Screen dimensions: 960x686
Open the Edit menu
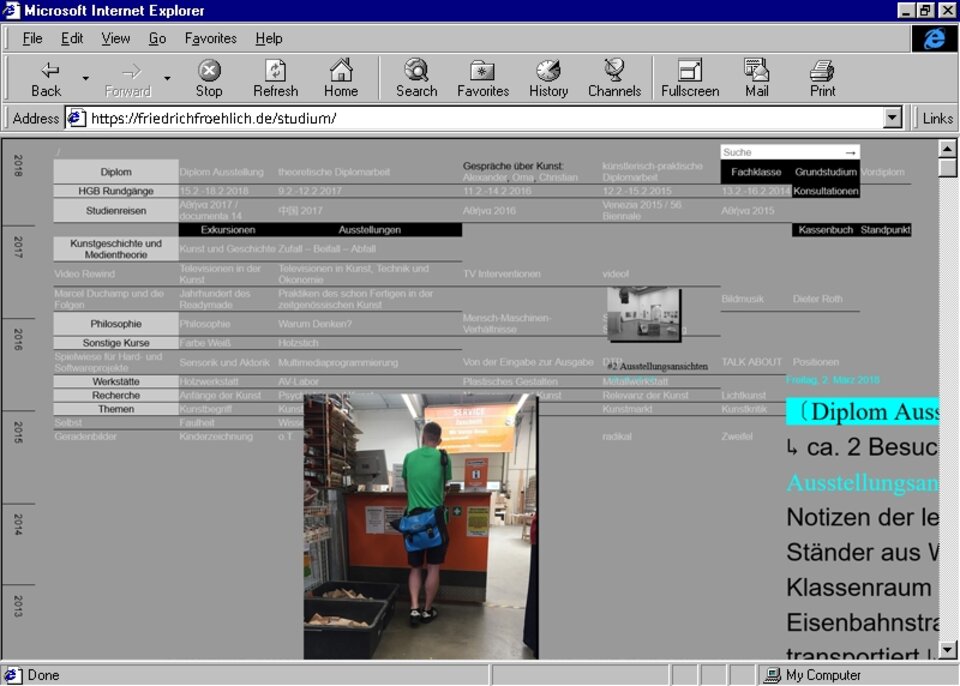pyautogui.click(x=72, y=39)
